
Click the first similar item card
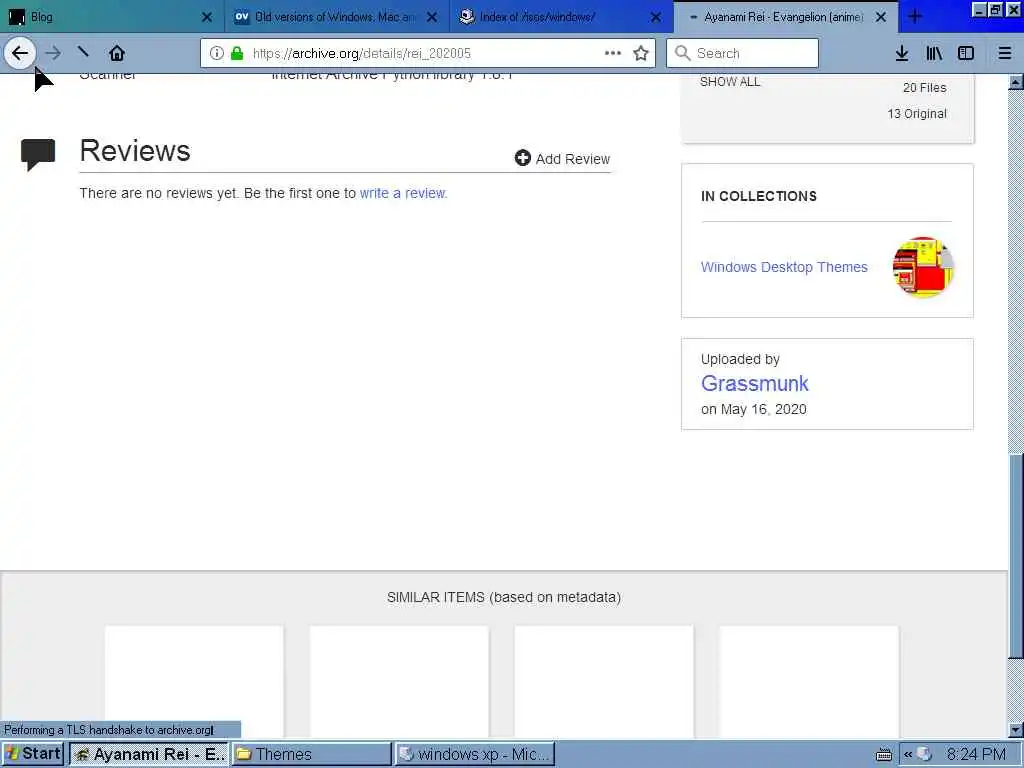coord(195,682)
